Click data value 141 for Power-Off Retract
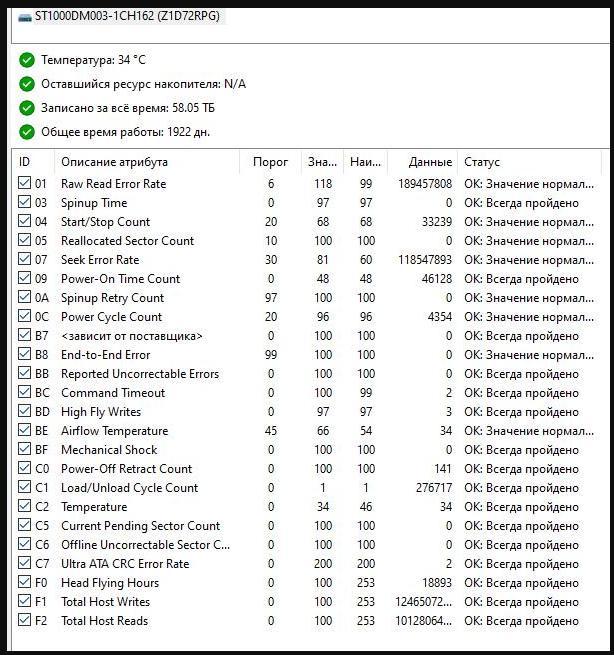This screenshot has width=614, height=655. 443,469
